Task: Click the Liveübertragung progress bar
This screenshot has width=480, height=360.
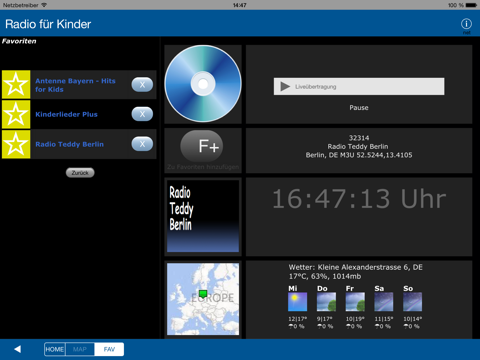Action: point(359,87)
